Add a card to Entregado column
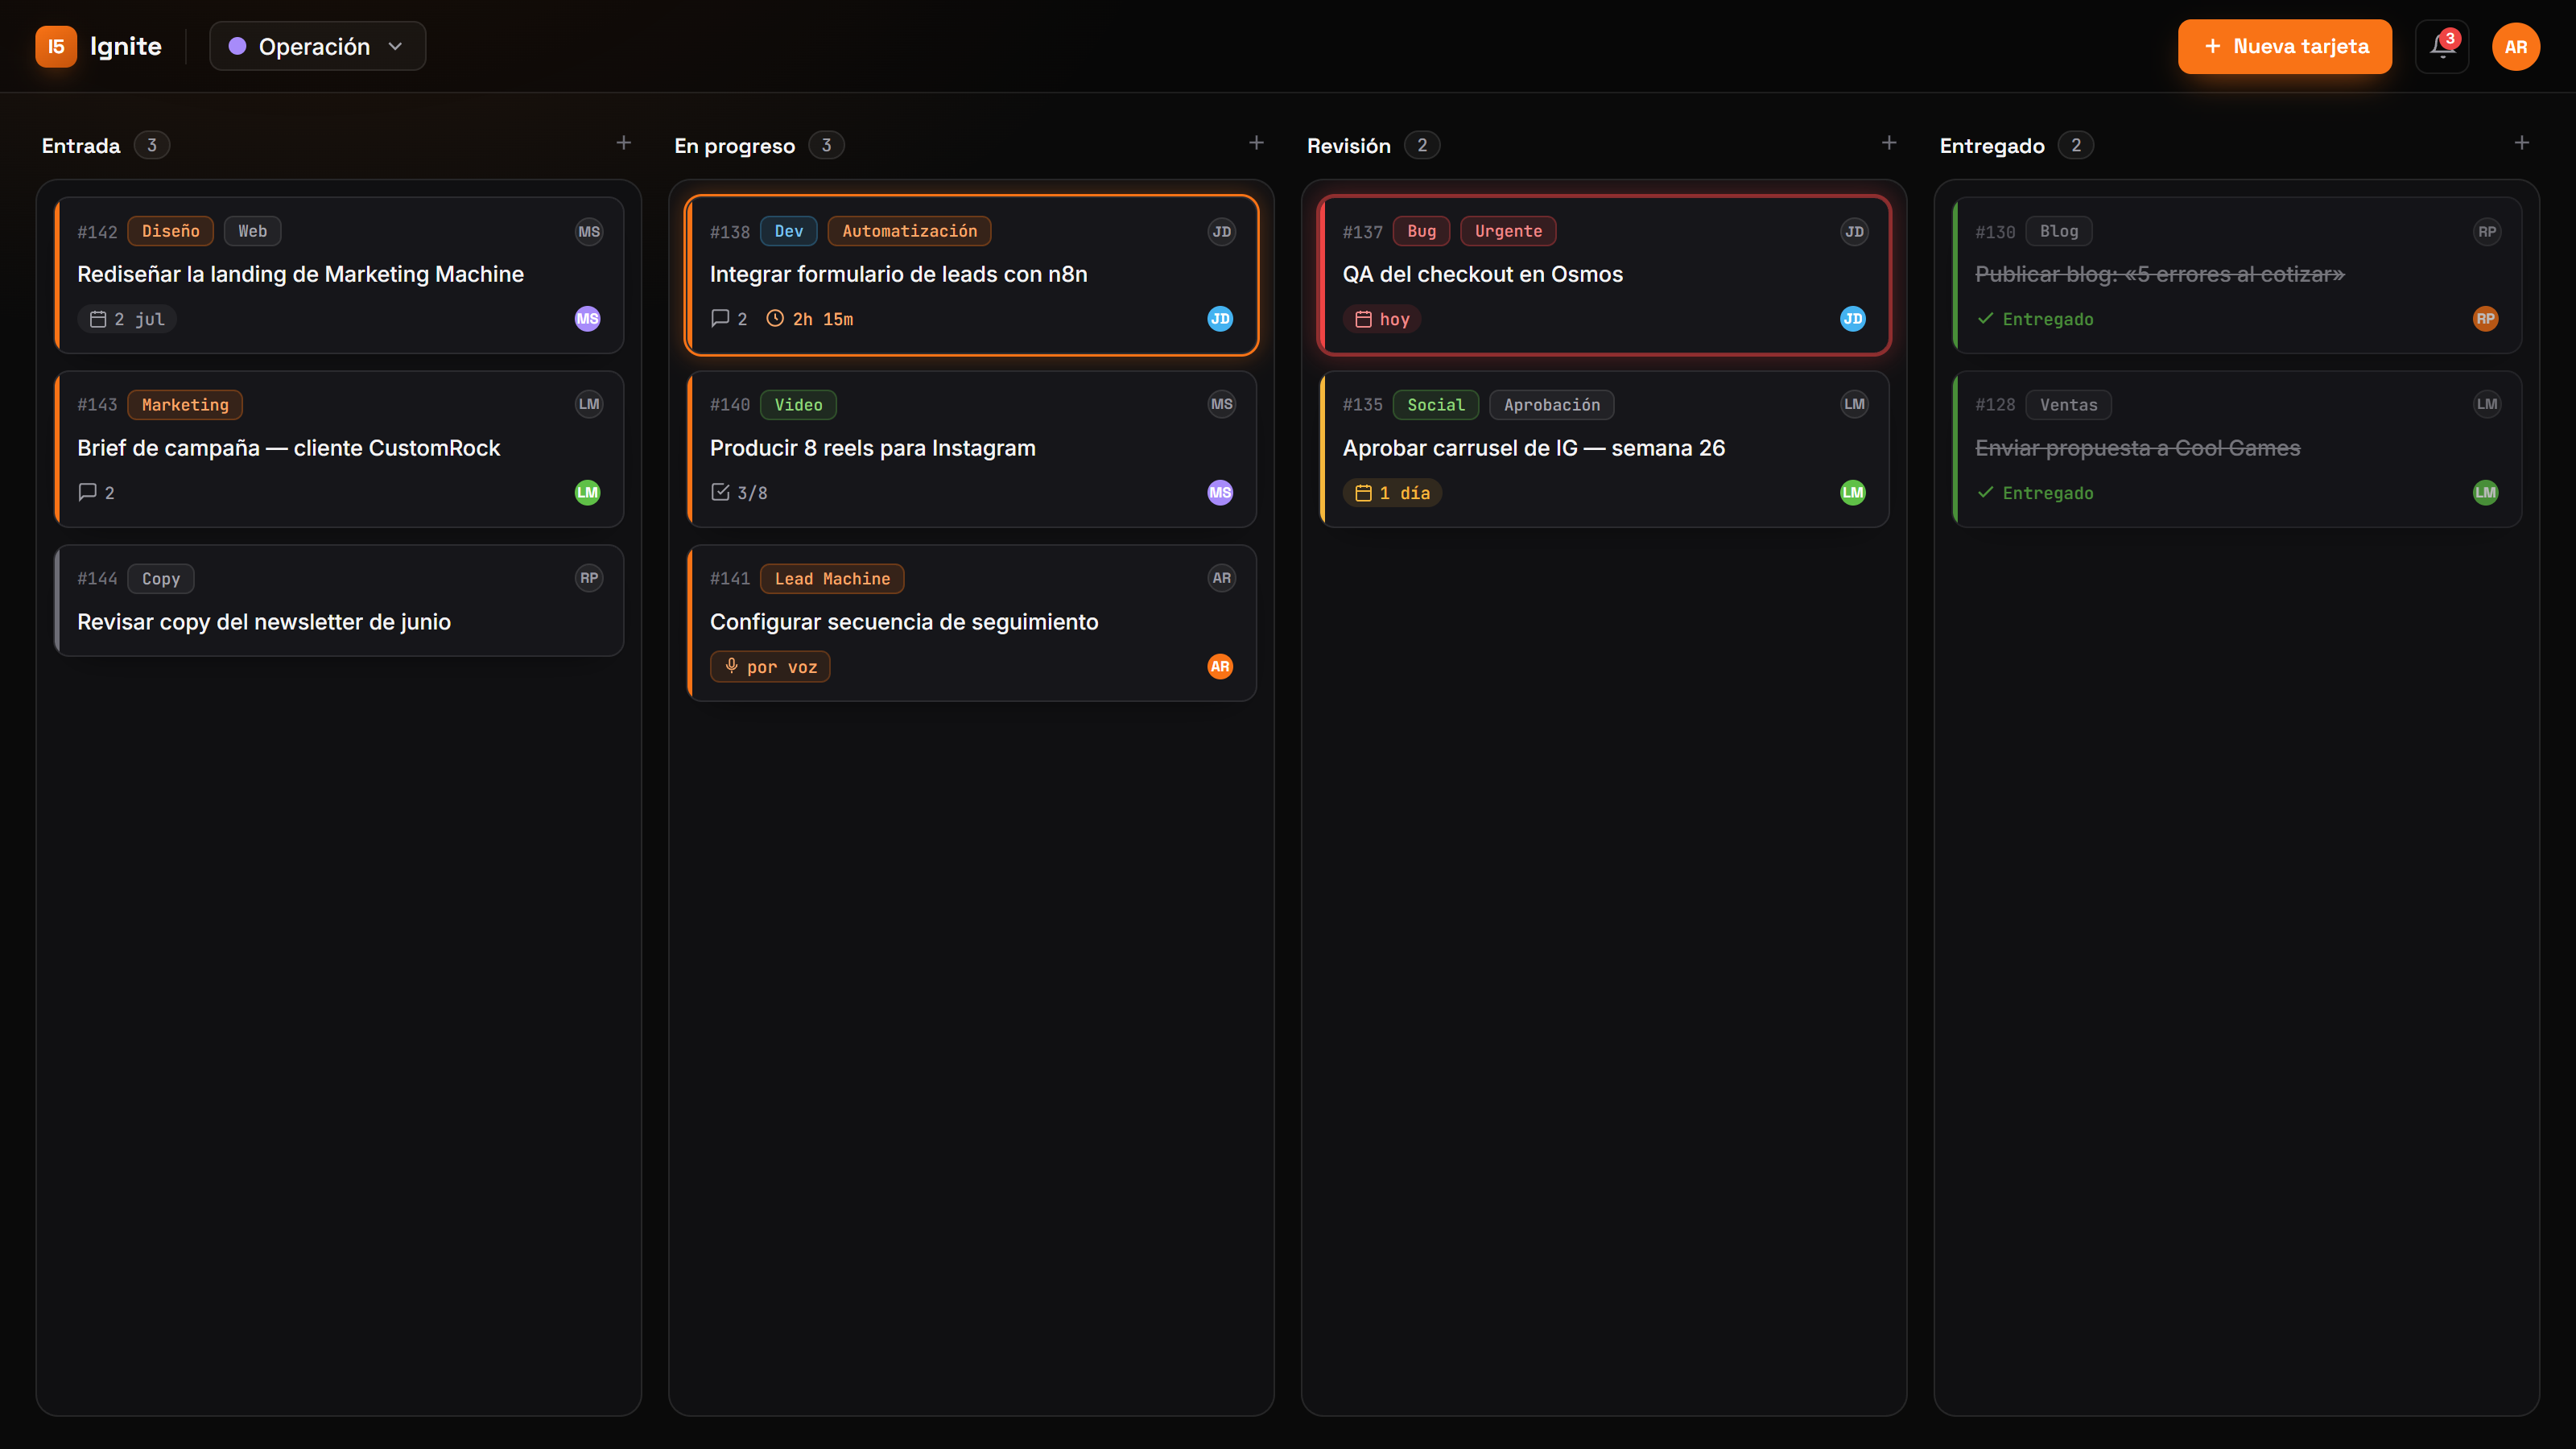Image resolution: width=2576 pixels, height=1449 pixels. point(2521,143)
